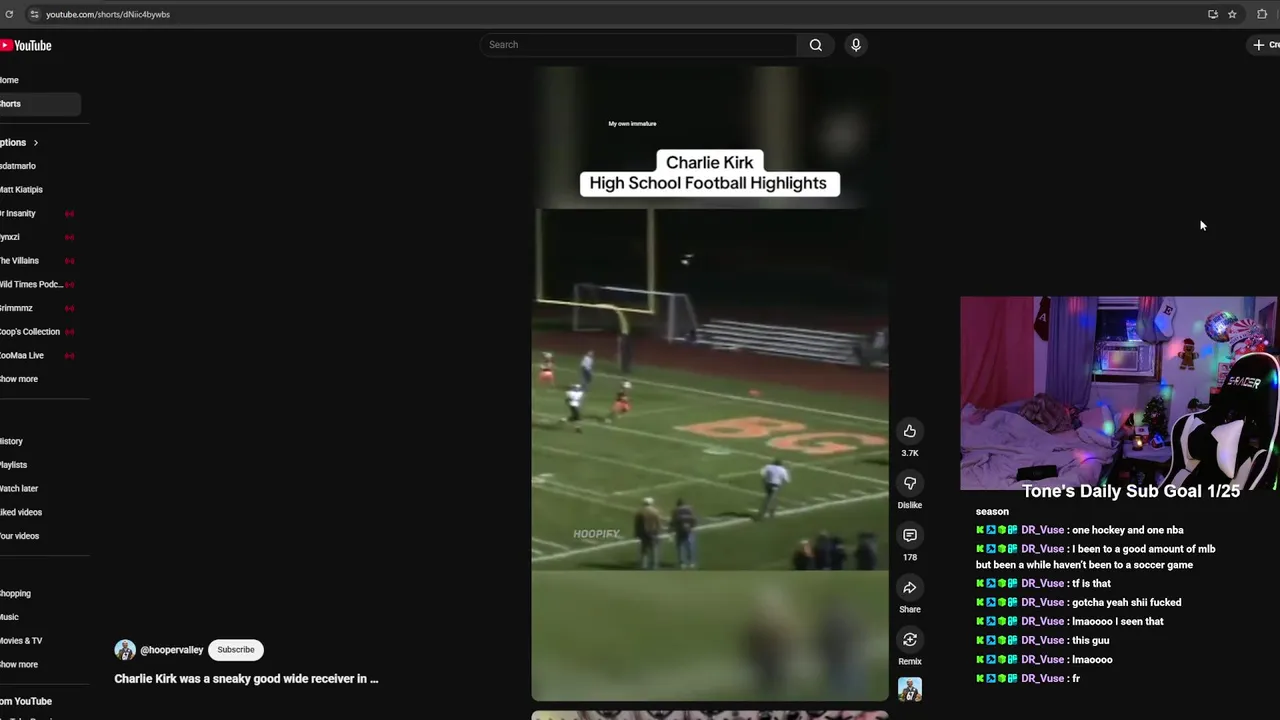Click chat message 'gotcha yeah shii fucked'
1280x720 pixels.
coord(1126,603)
